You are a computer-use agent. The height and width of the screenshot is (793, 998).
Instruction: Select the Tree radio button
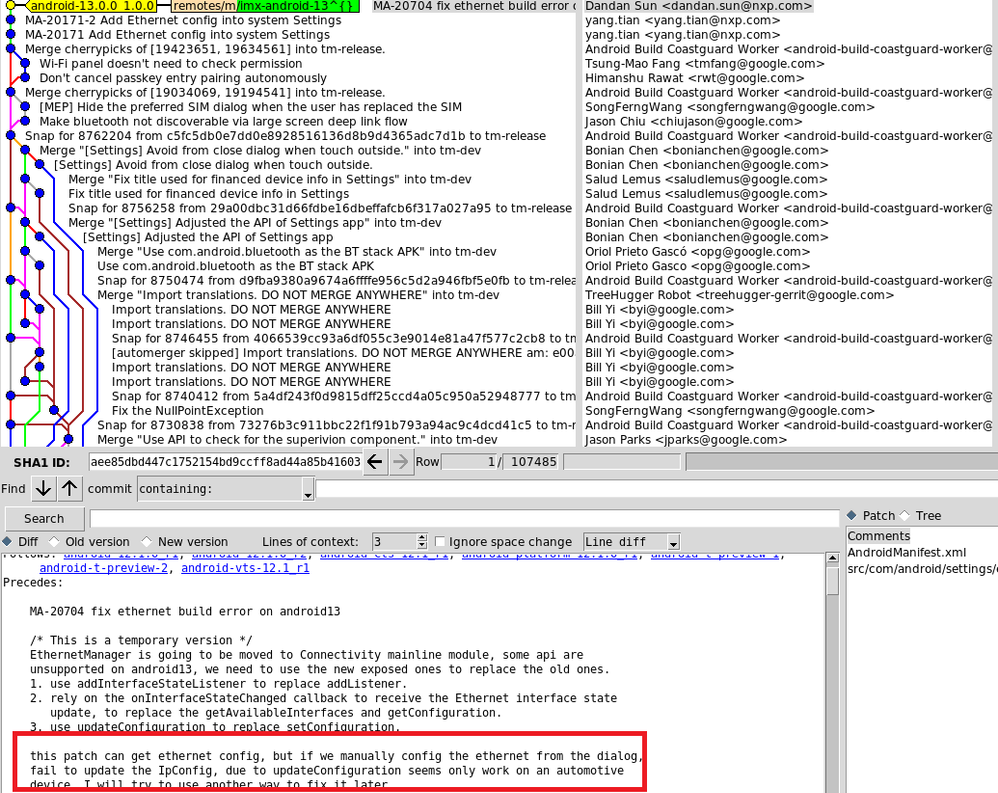point(920,516)
